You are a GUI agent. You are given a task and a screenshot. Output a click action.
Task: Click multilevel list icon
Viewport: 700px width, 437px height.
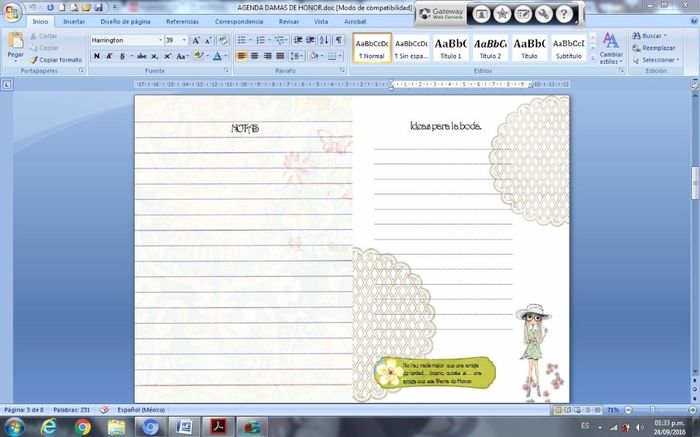pyautogui.click(x=280, y=41)
